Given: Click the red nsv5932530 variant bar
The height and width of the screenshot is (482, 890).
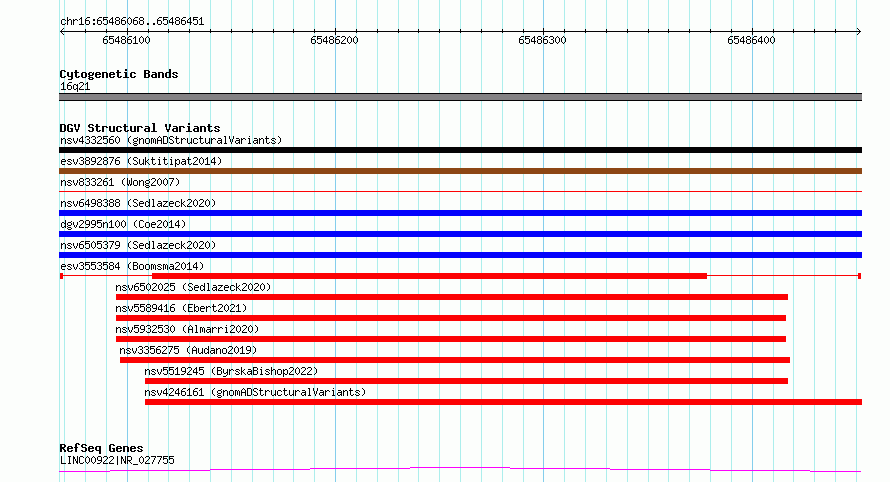Looking at the screenshot, I should click(x=451, y=339).
